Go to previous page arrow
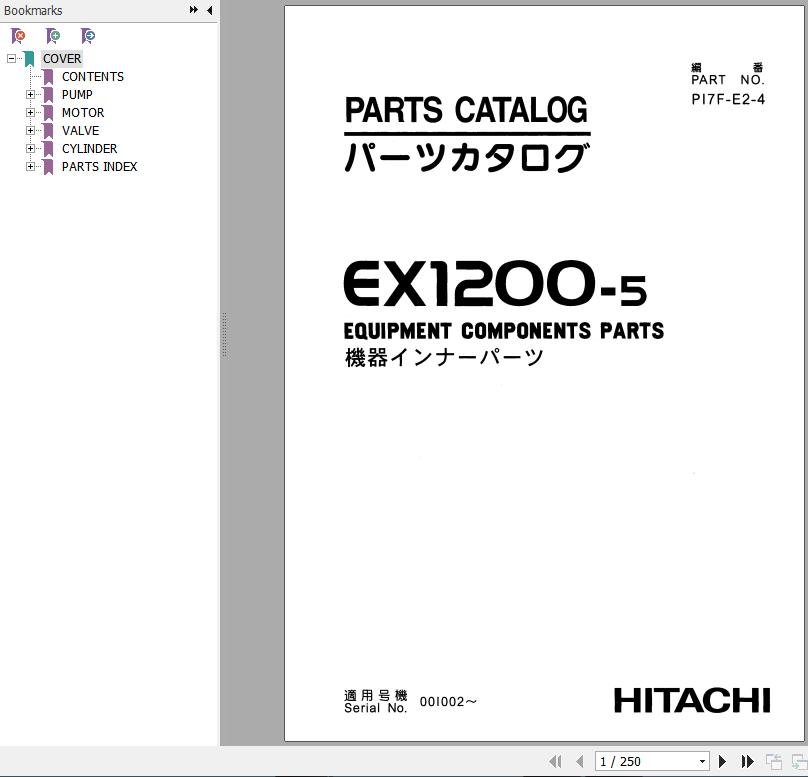This screenshot has height=777, width=808. (580, 761)
